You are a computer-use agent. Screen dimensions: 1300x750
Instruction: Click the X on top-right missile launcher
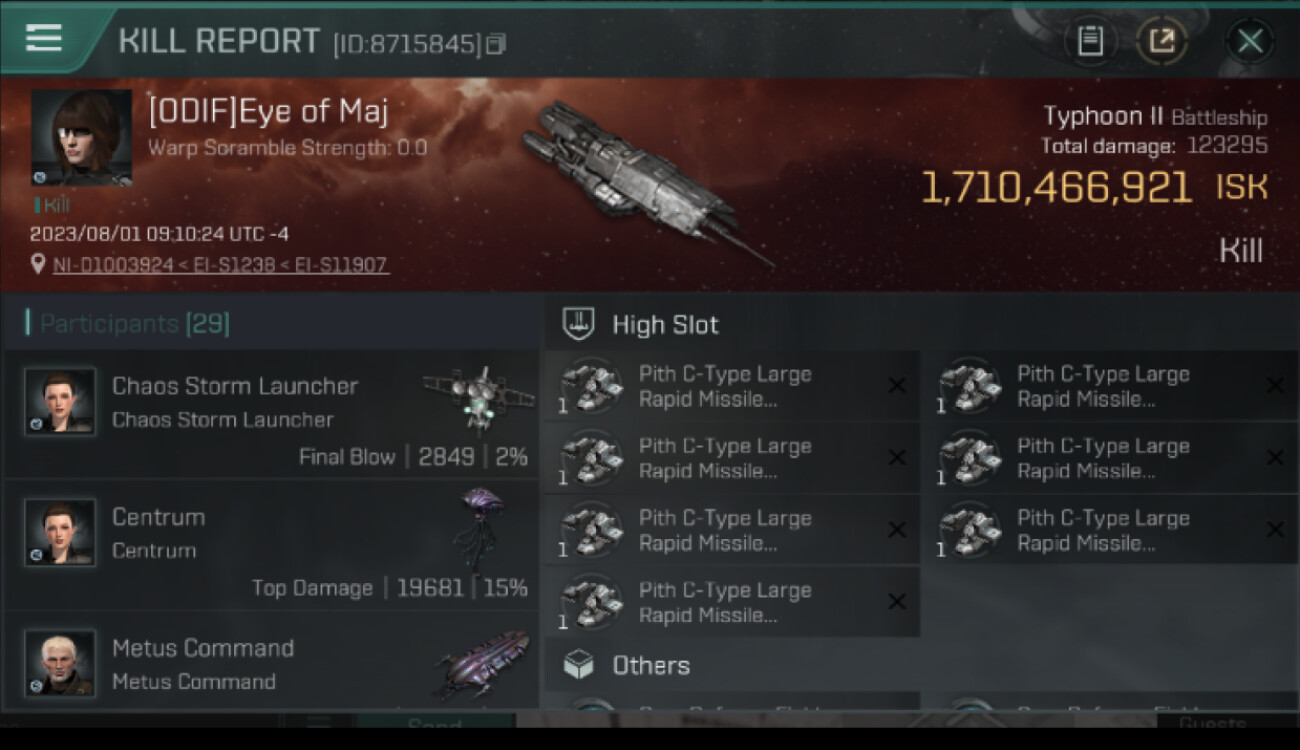coord(1274,386)
